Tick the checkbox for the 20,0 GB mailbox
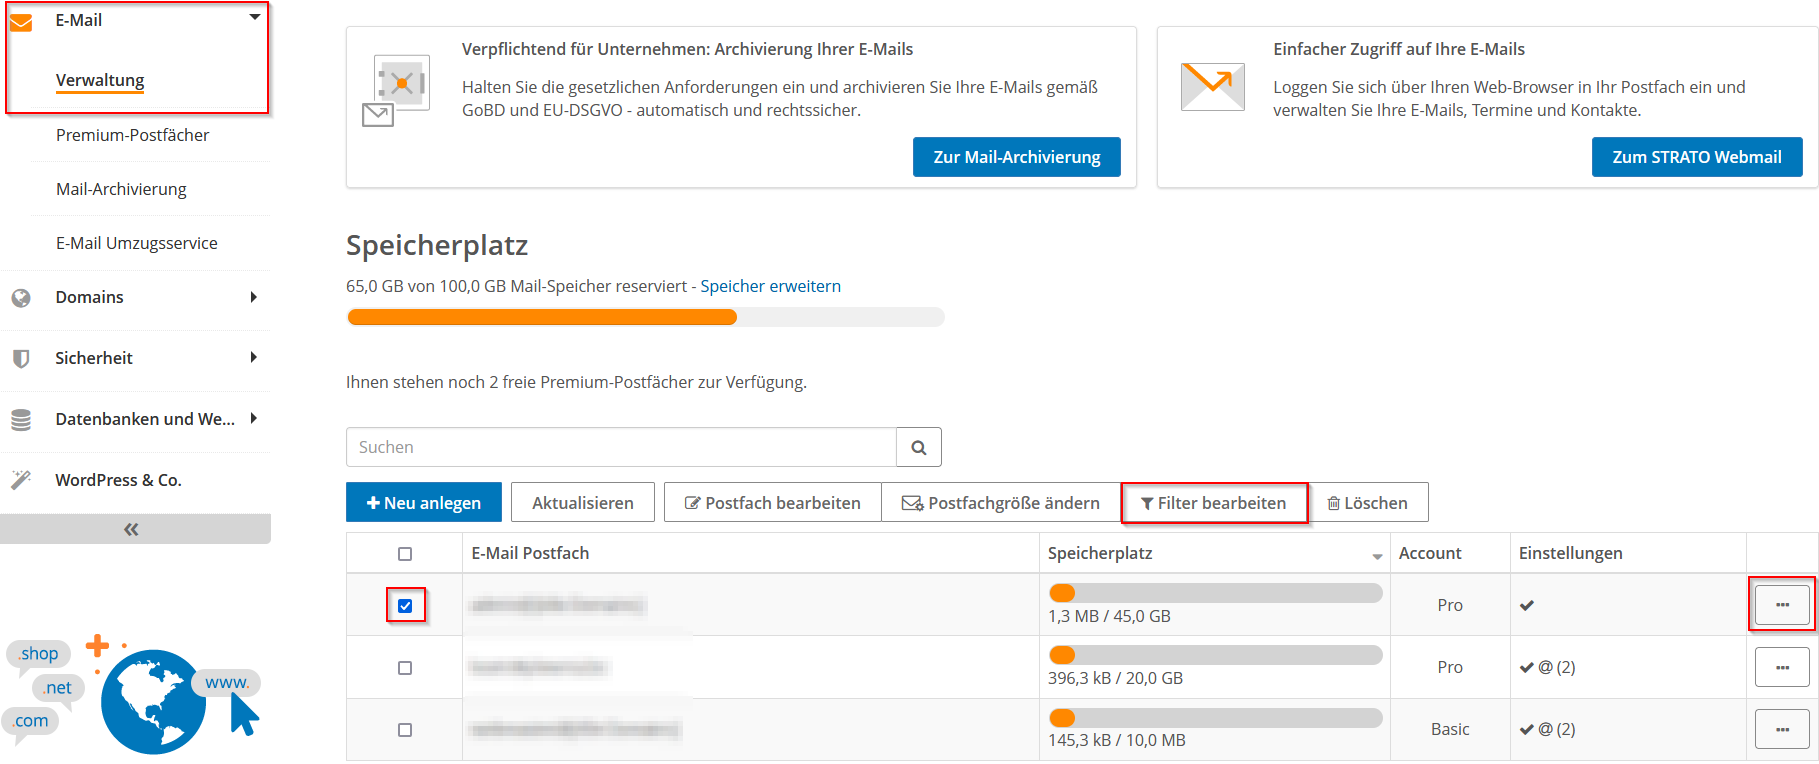Image resolution: width=1819 pixels, height=764 pixels. 405,668
